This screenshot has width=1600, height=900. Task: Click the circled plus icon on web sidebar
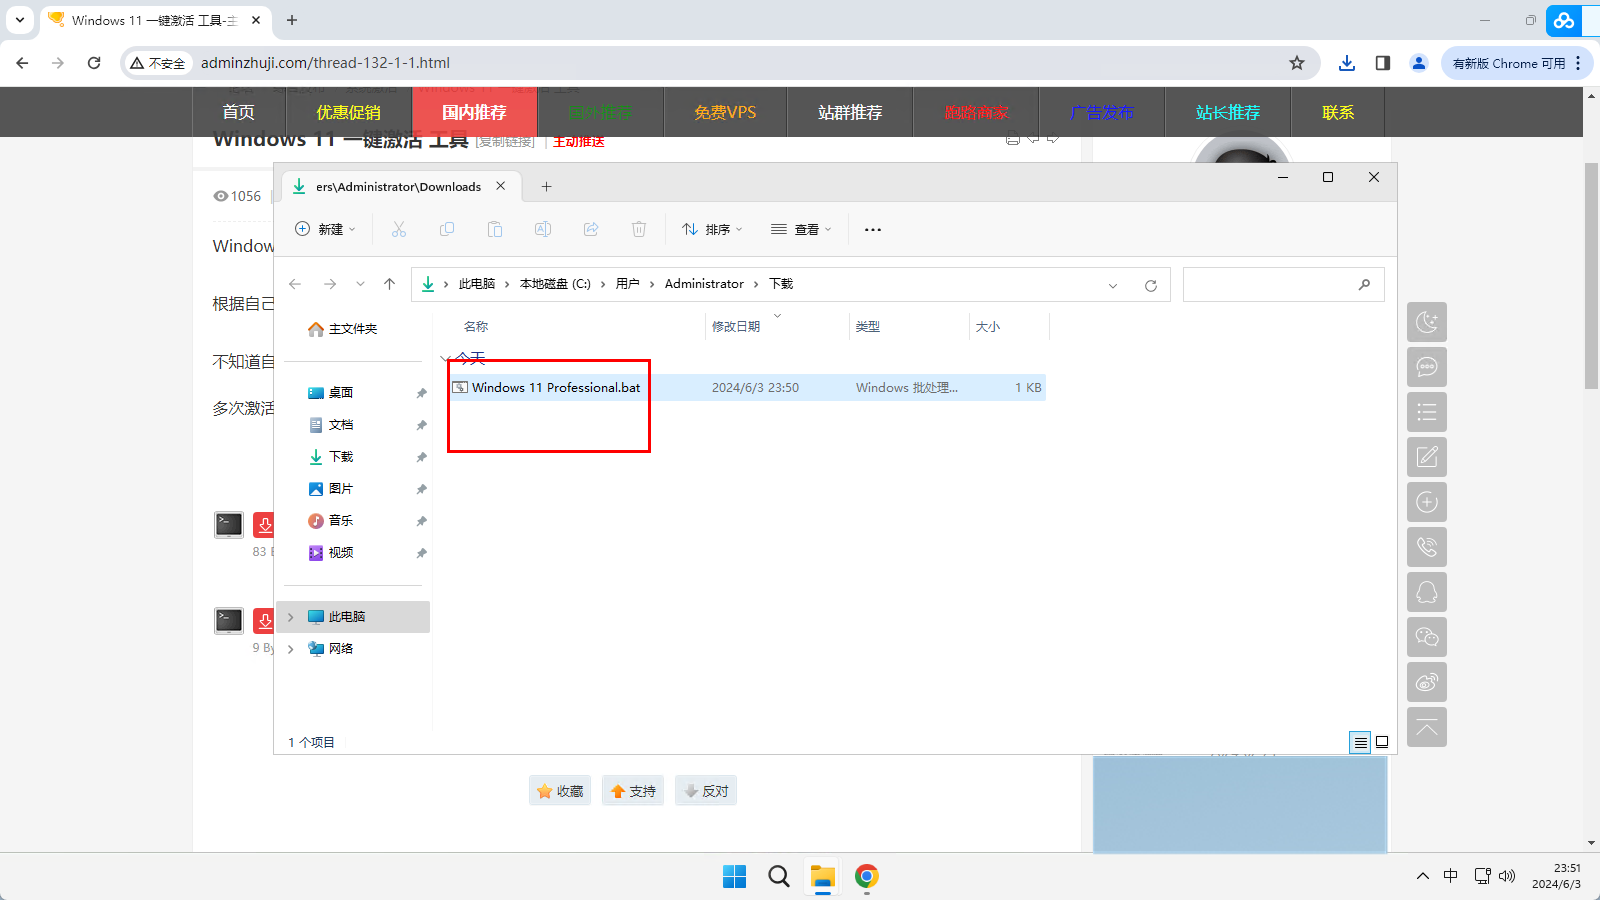coord(1427,502)
